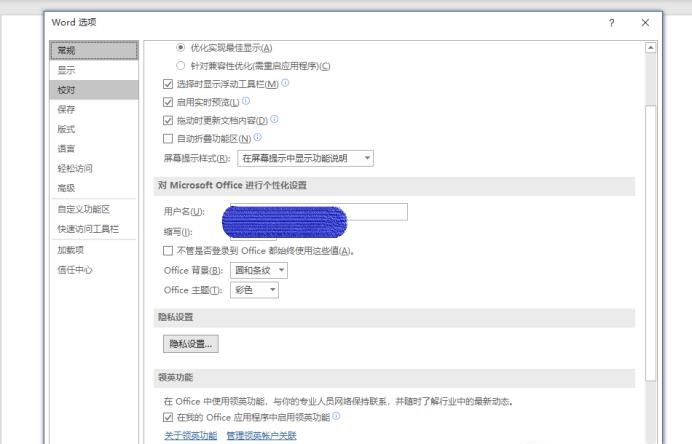Select 针对兼容性优化 radio option
The image size is (692, 444).
pos(181,66)
